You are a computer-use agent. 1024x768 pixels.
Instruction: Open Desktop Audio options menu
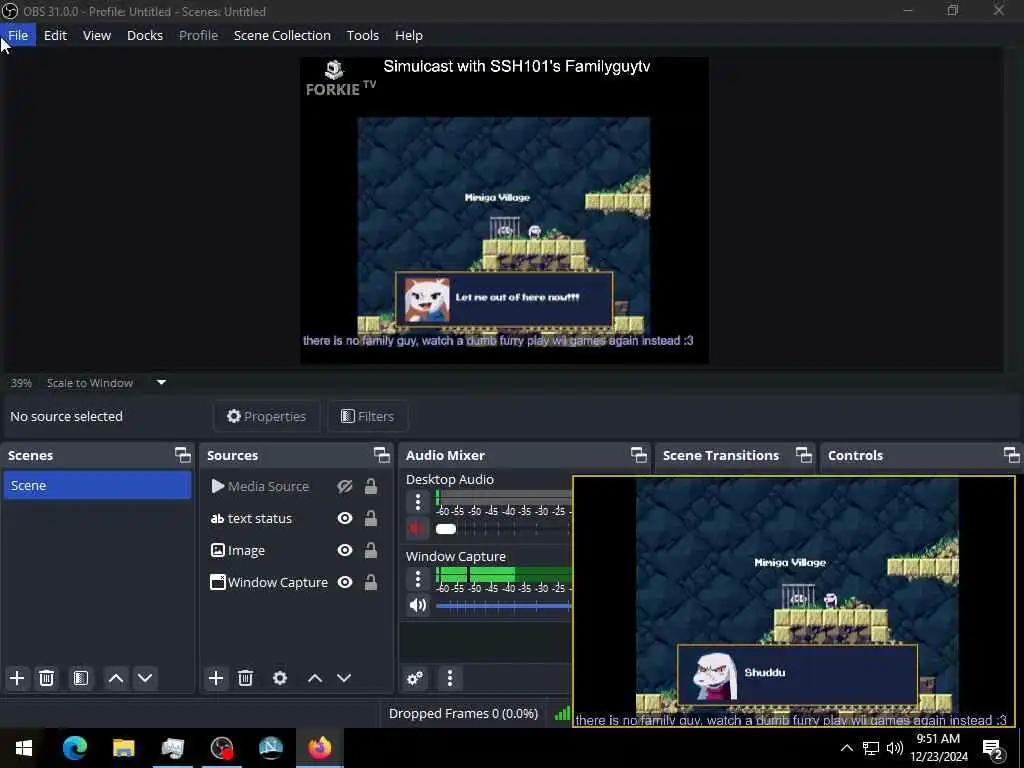(x=418, y=502)
